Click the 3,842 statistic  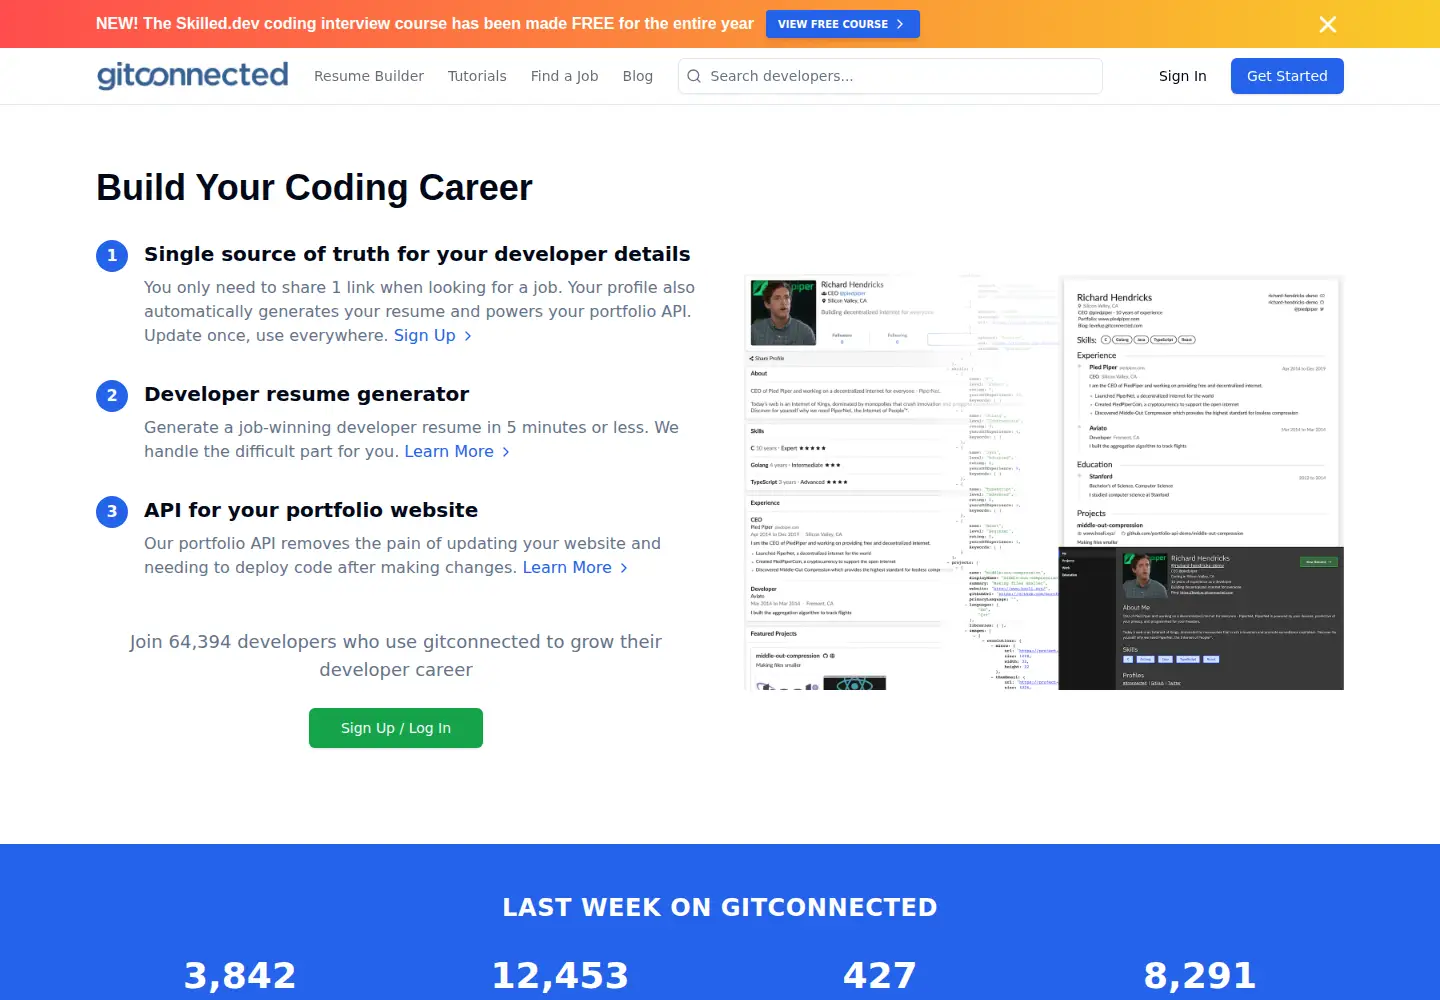[240, 975]
